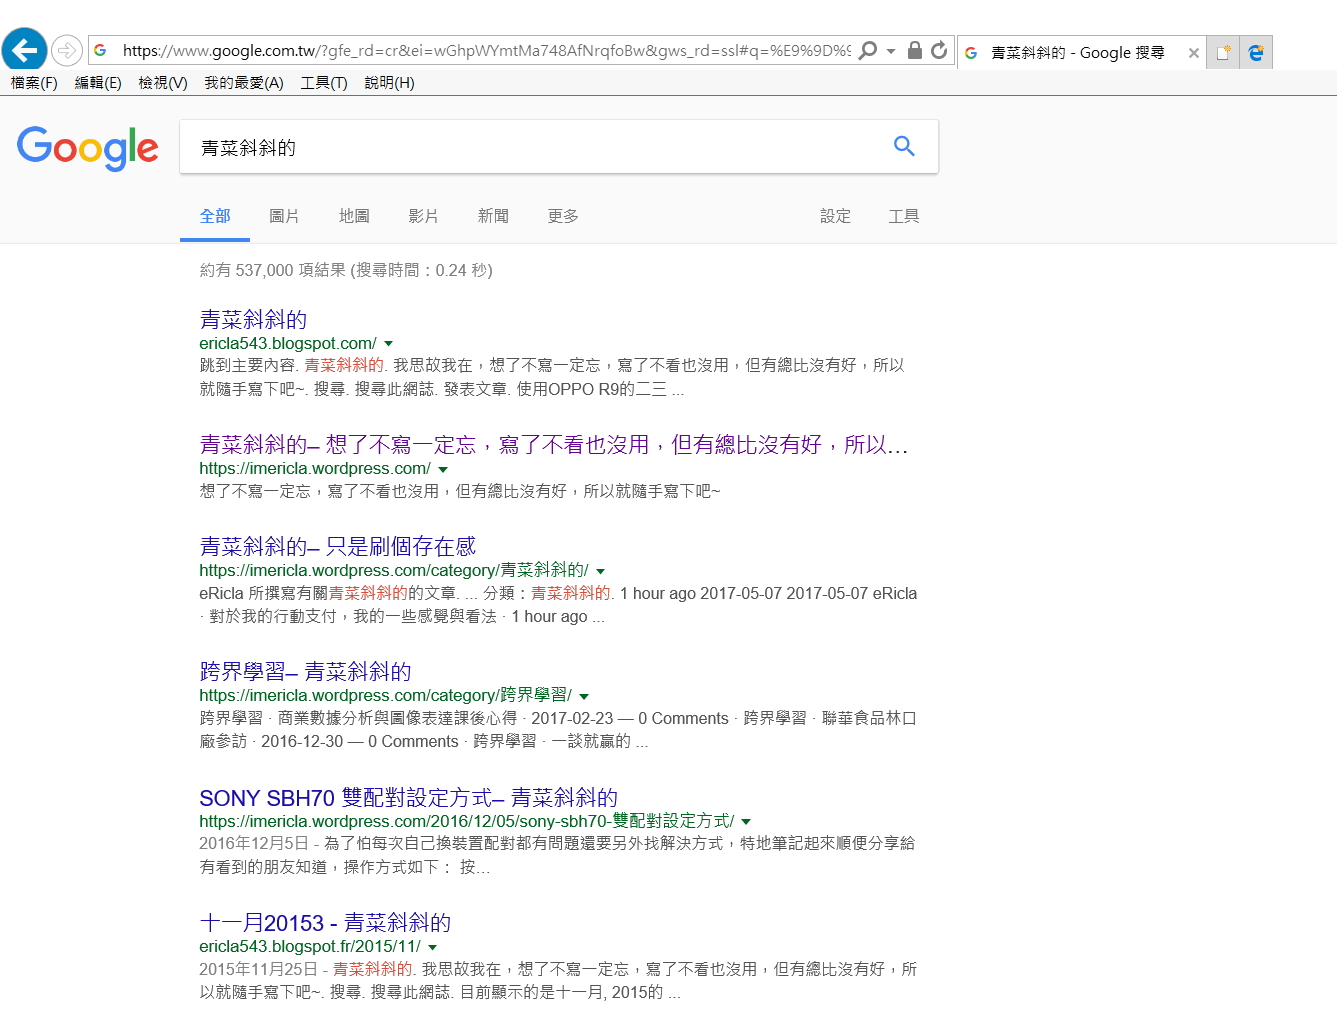Expand options arrow beside ericla543.blogspot.com/
Screen dimensions: 1337x1017
tap(389, 344)
